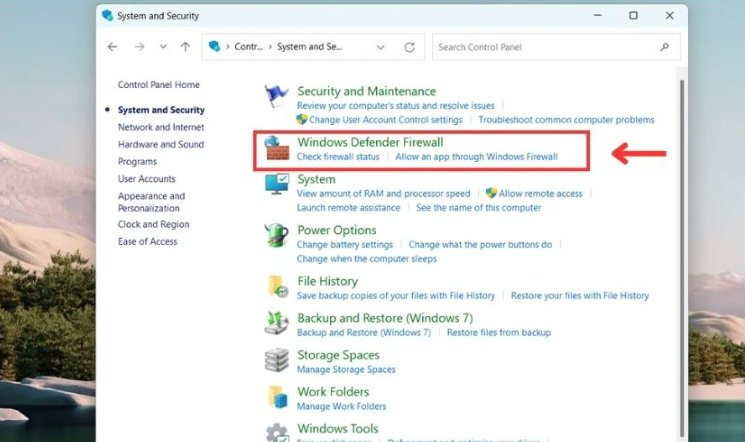This screenshot has height=442, width=745.
Task: Click Allow an app through Windows Firewall
Action: [x=476, y=157]
